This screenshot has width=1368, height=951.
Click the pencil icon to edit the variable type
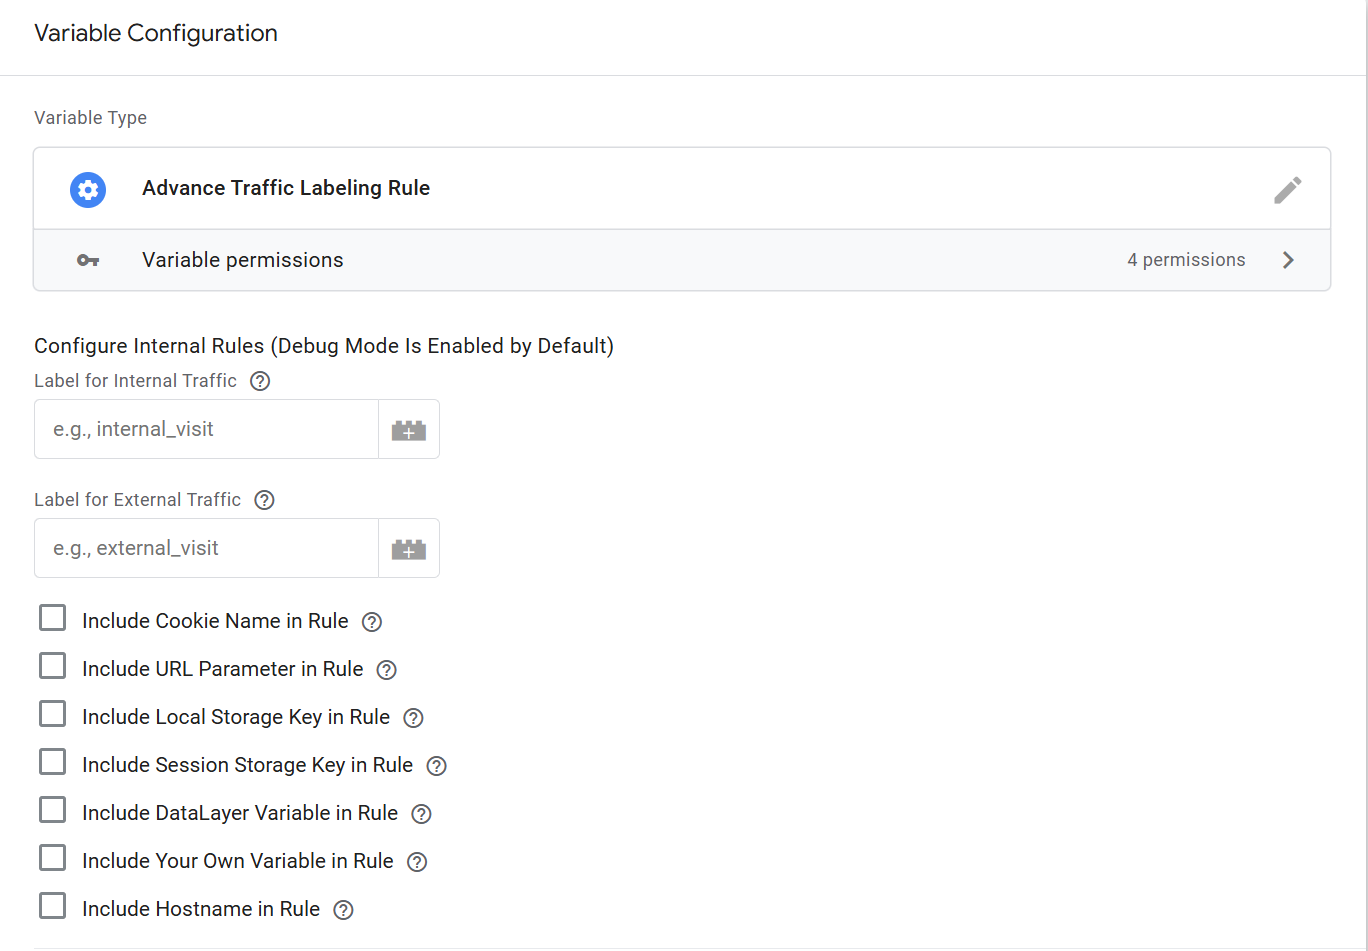(1288, 190)
